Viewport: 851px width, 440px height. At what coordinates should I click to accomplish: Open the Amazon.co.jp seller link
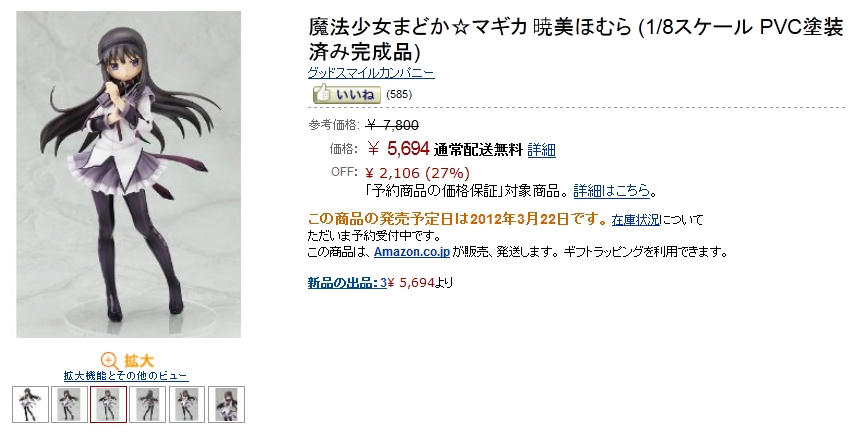point(412,252)
